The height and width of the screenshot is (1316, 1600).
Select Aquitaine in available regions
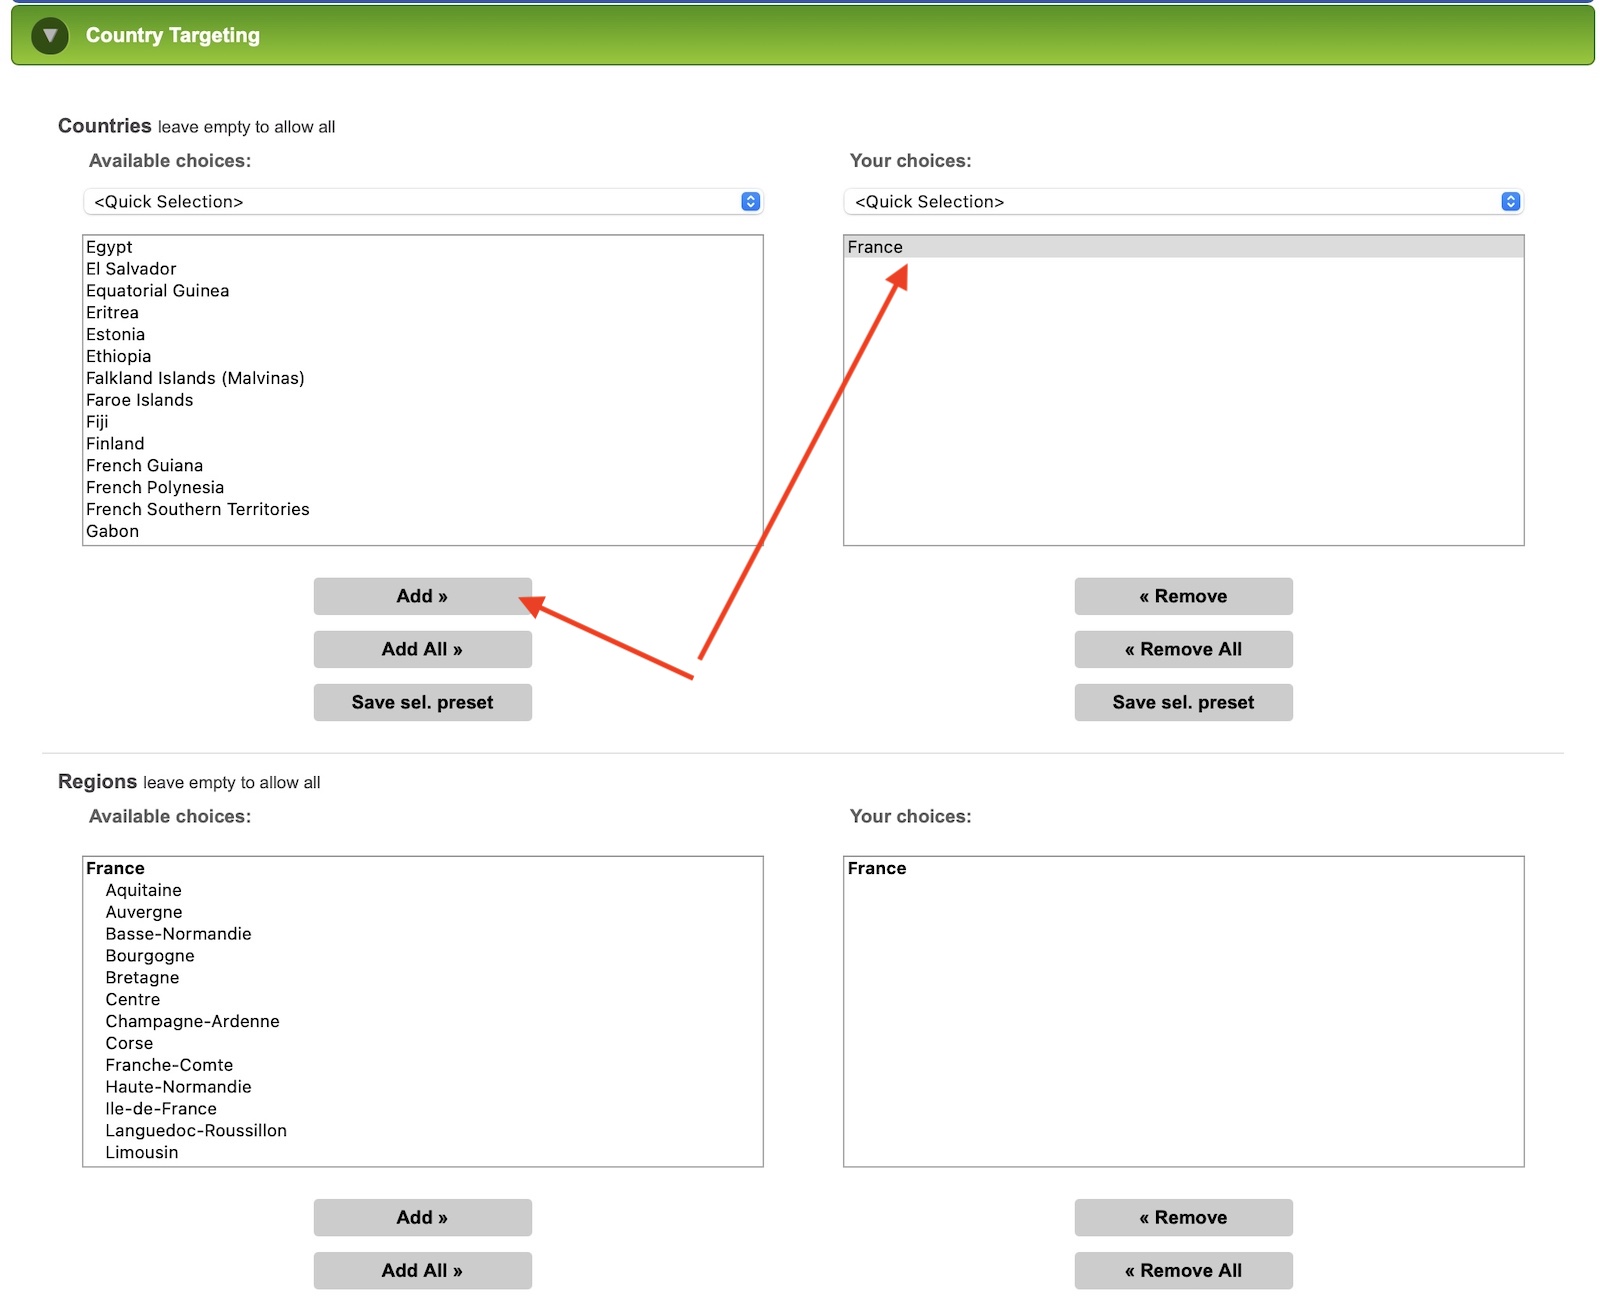pyautogui.click(x=144, y=891)
